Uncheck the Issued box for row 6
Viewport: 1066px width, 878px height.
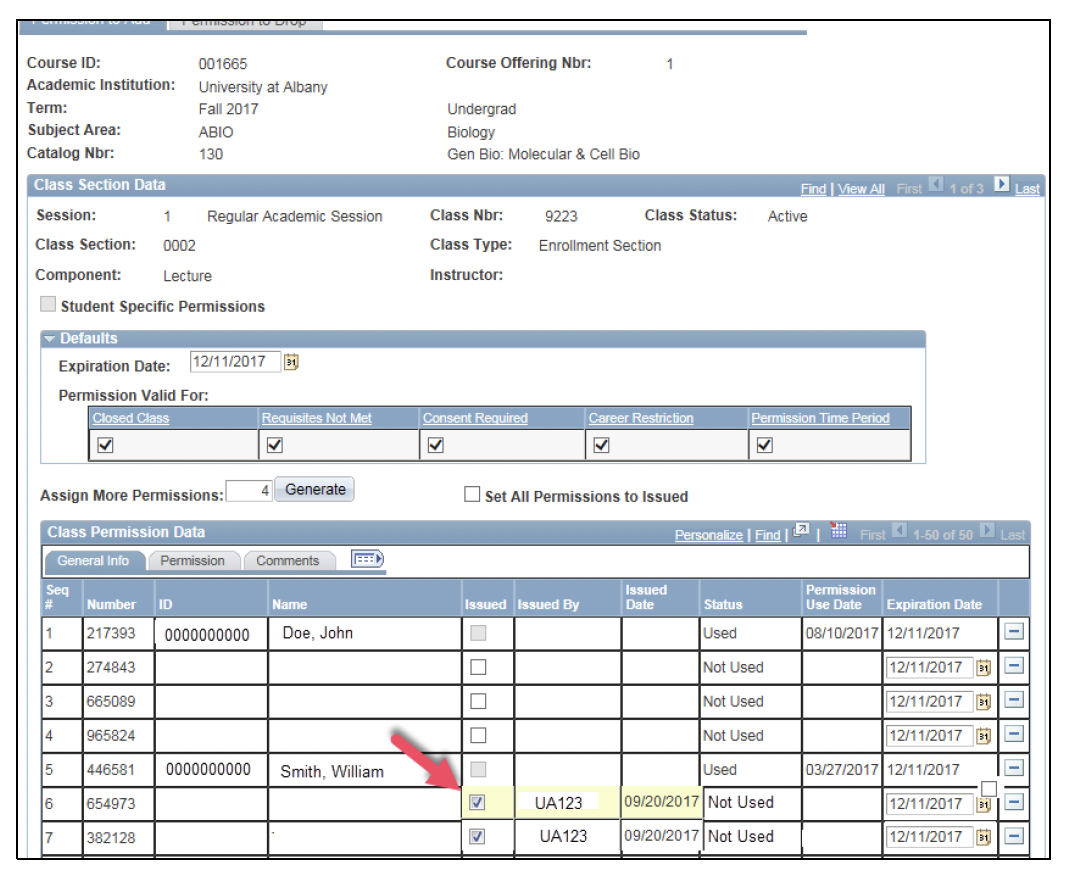pos(478,802)
